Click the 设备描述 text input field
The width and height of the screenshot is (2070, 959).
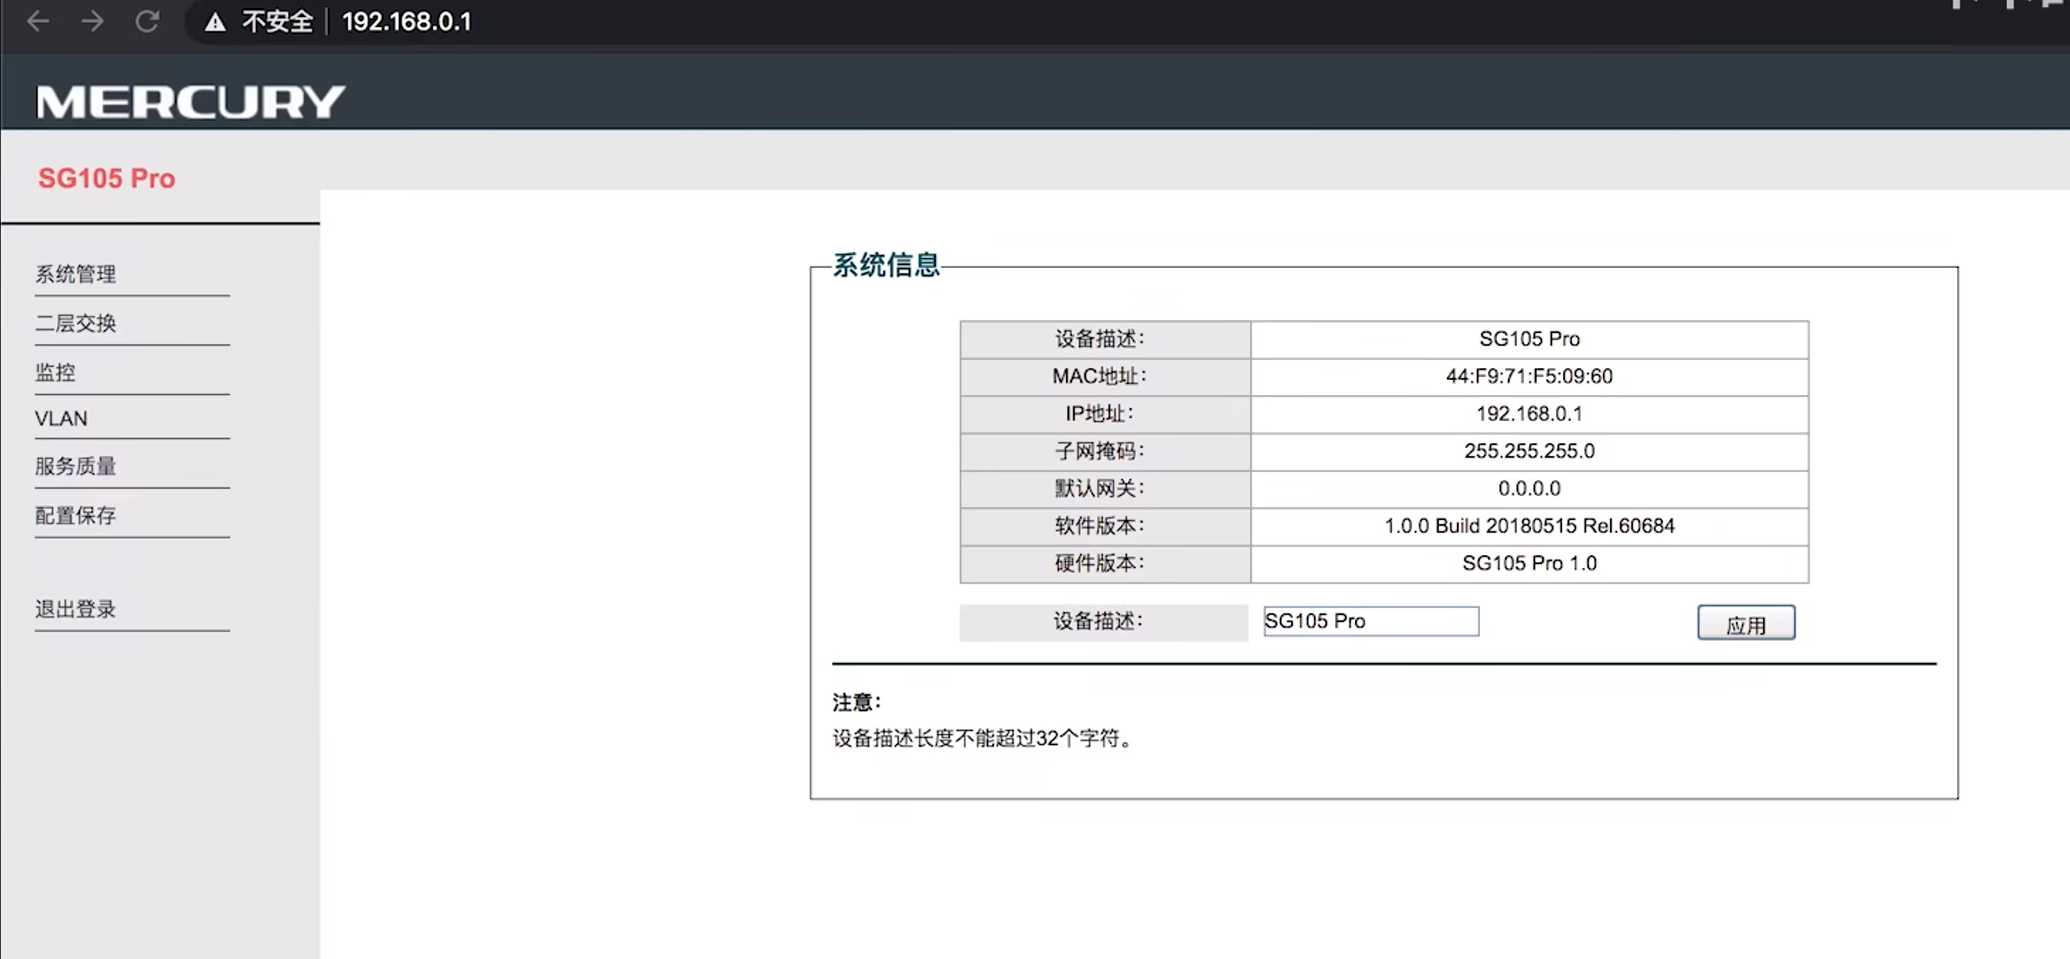1371,621
